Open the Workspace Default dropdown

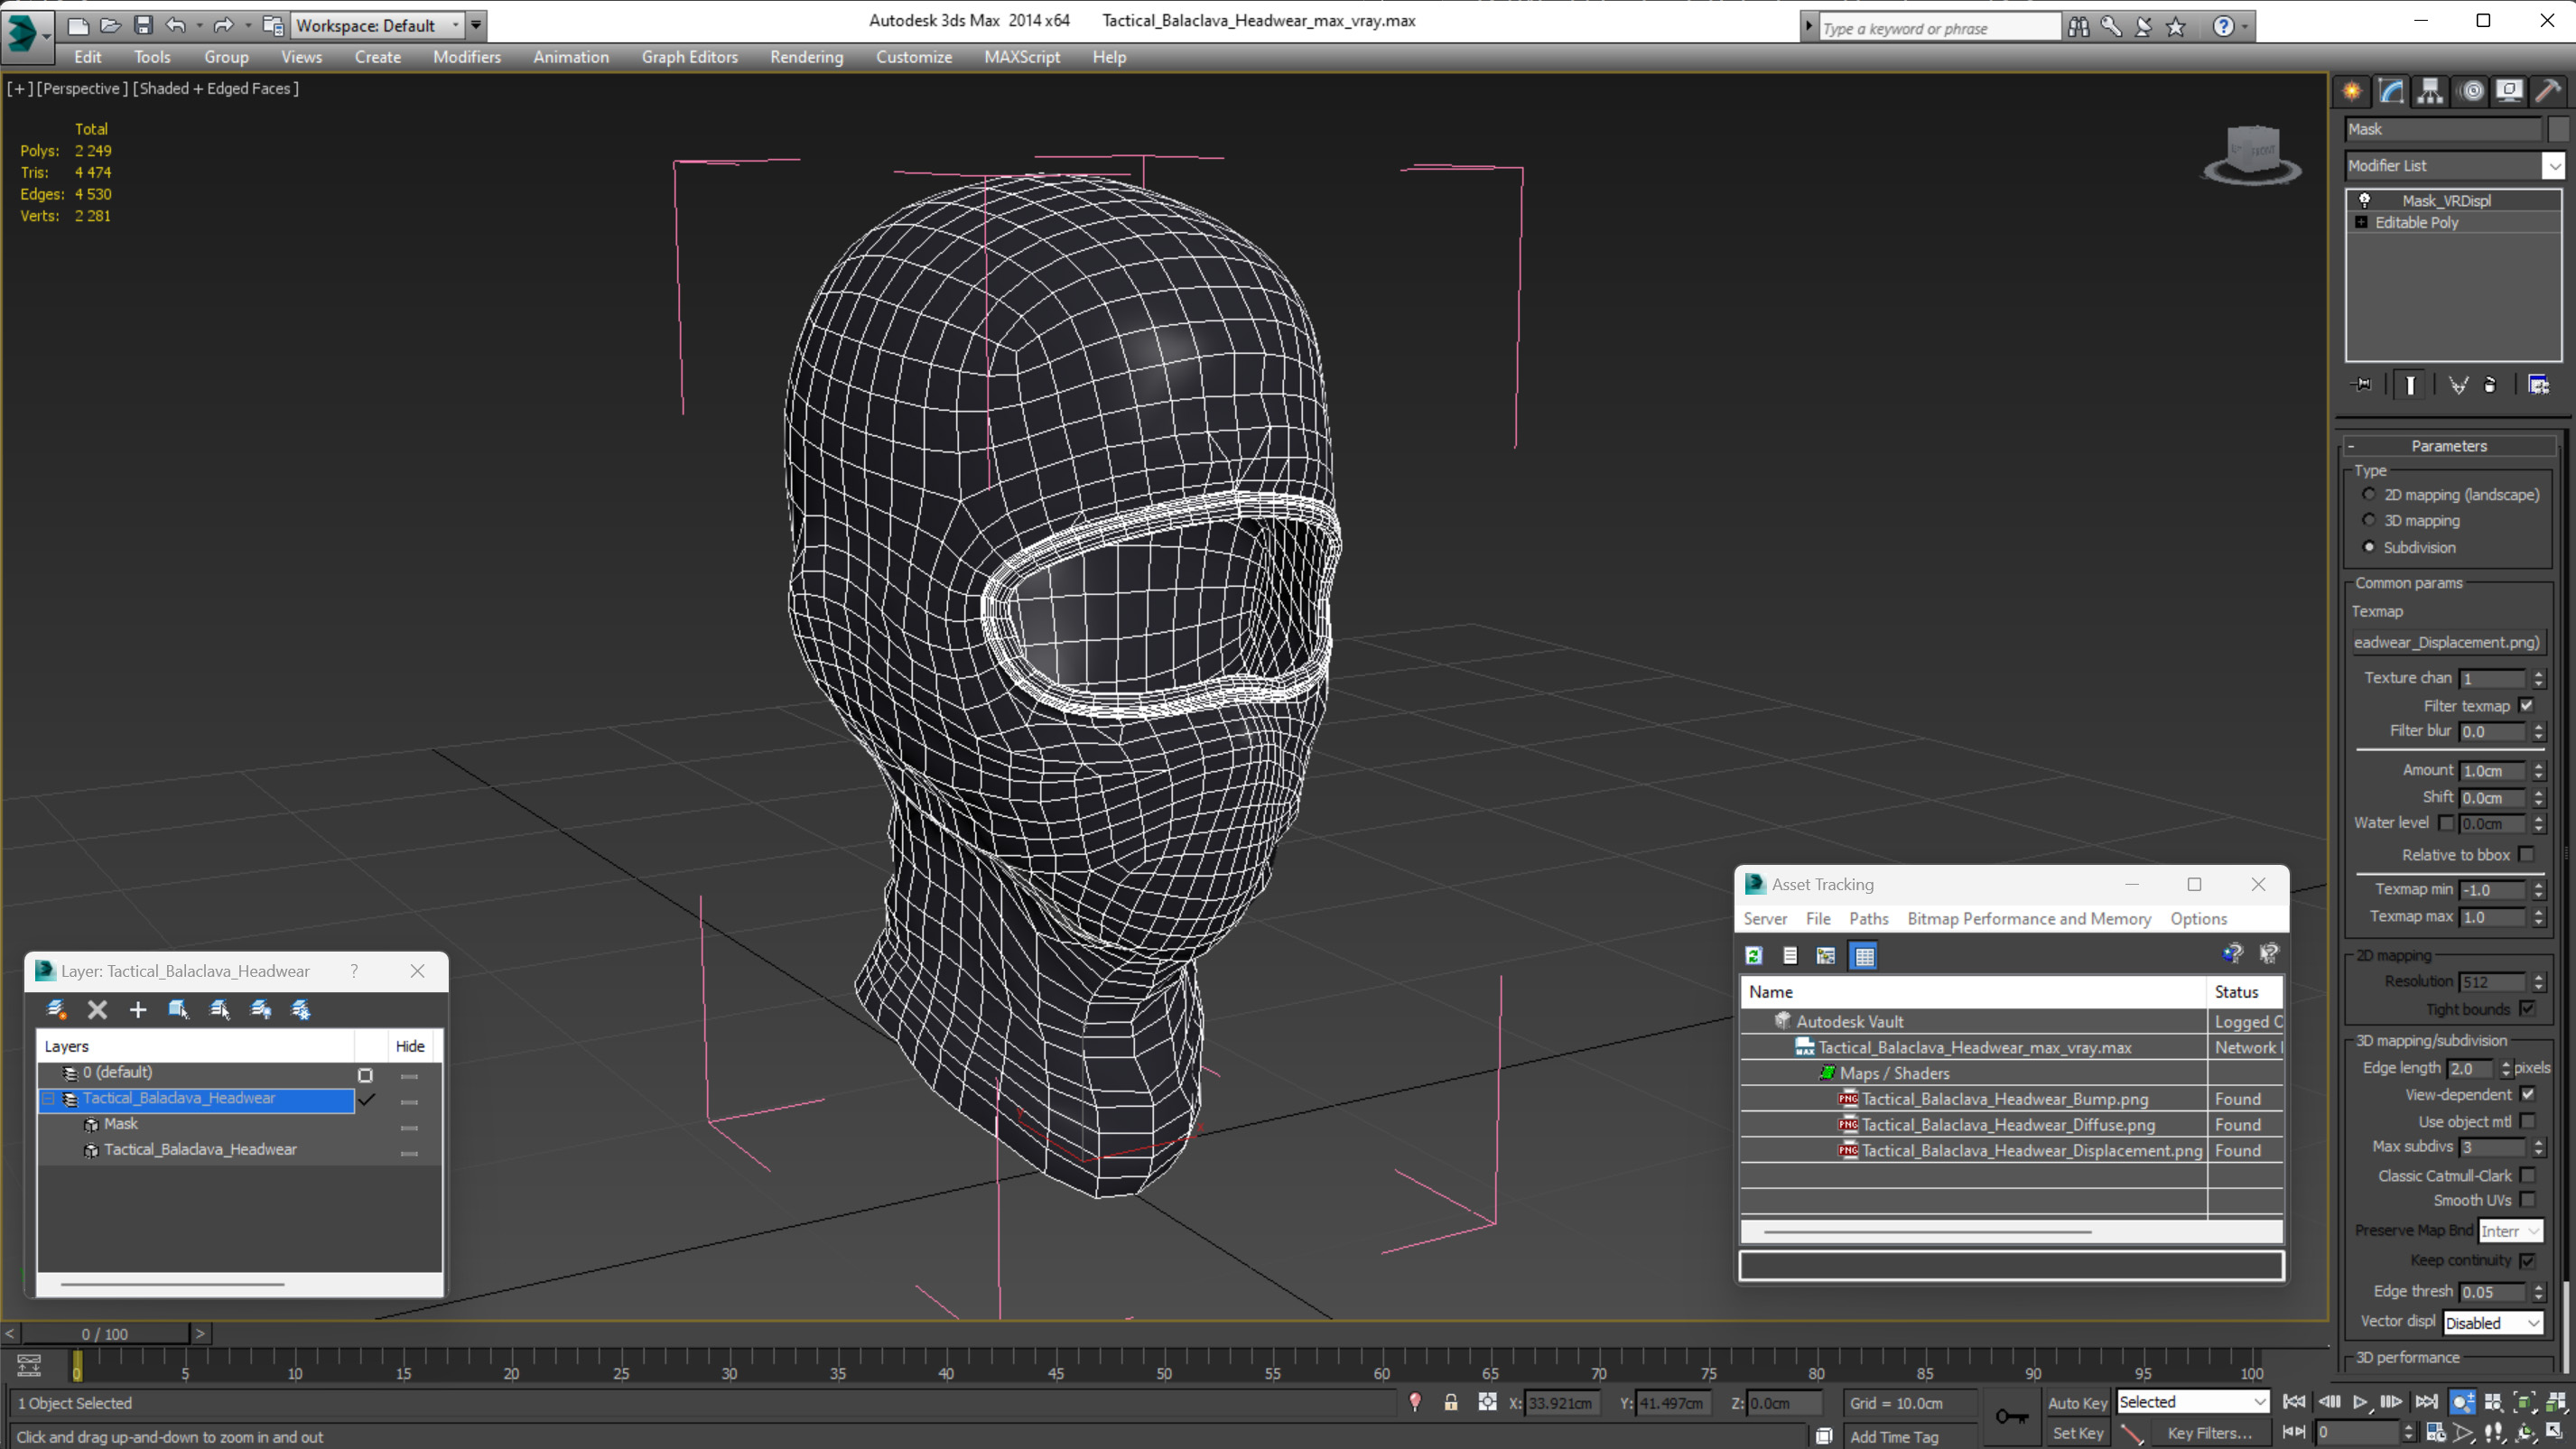tap(378, 25)
